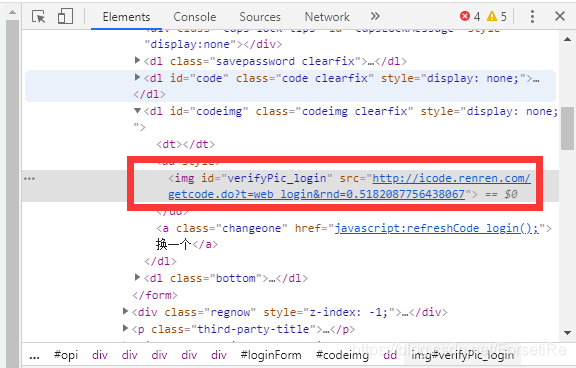Activate the inspect element picker icon

[39, 17]
